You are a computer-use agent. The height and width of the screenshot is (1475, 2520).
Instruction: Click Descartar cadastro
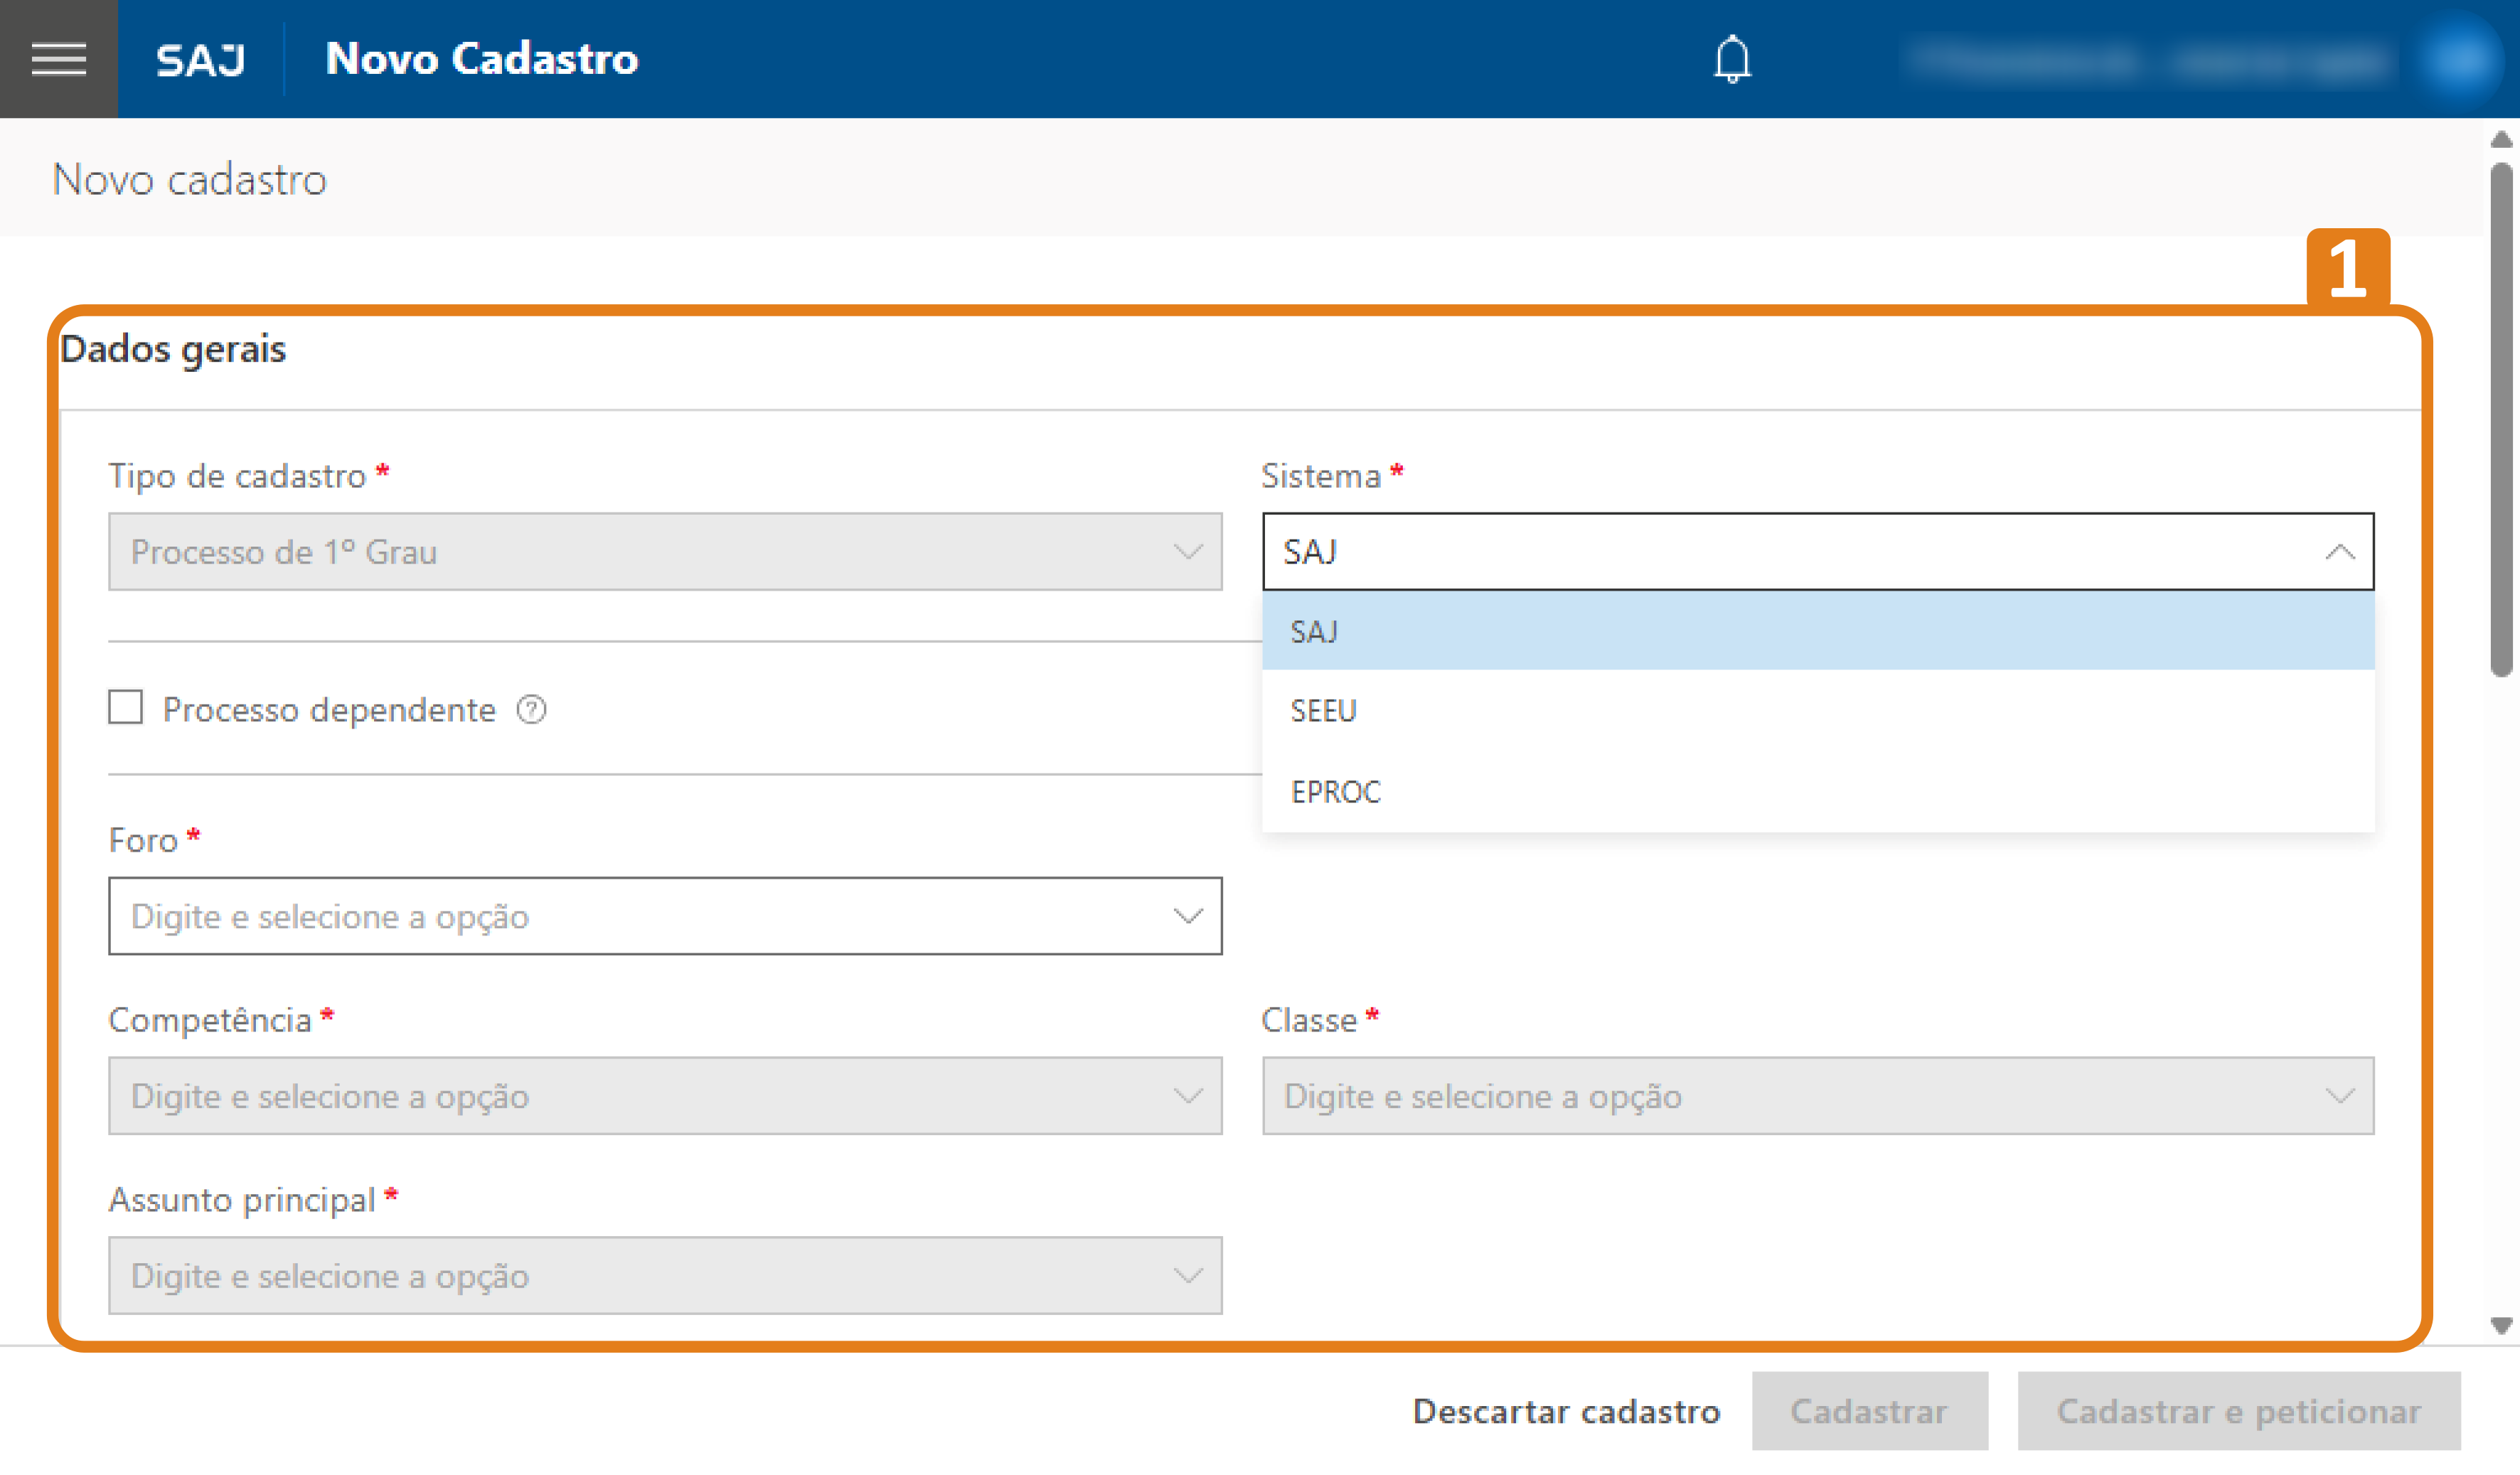click(1565, 1411)
